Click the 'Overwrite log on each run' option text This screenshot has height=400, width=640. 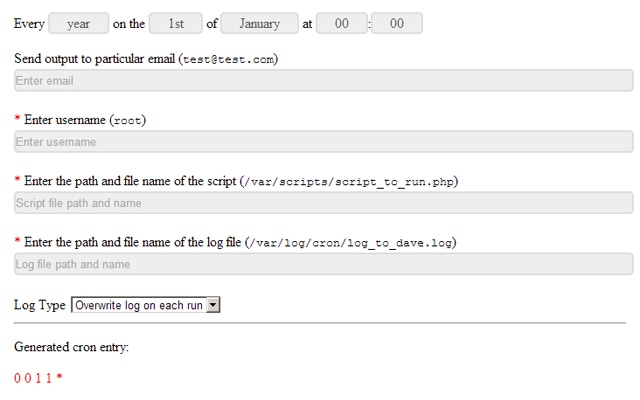coord(138,305)
